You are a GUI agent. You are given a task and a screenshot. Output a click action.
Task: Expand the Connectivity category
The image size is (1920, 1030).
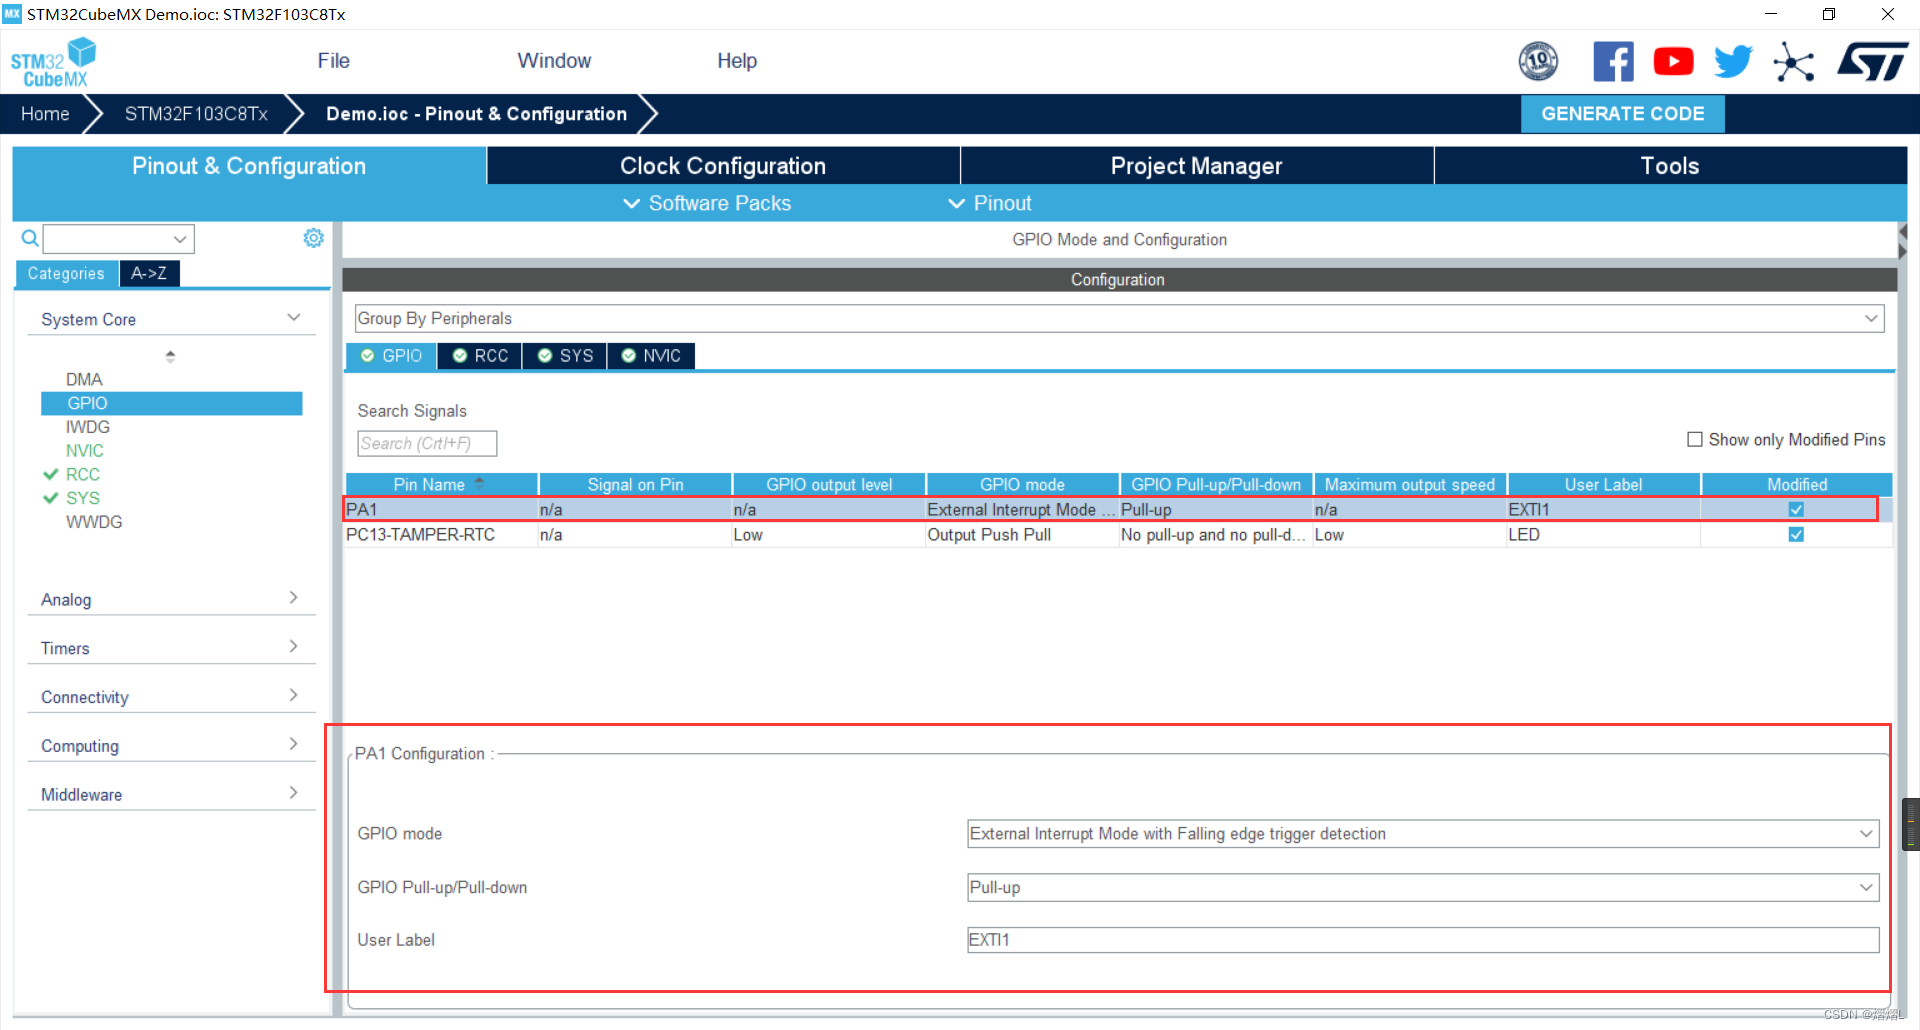pos(294,695)
